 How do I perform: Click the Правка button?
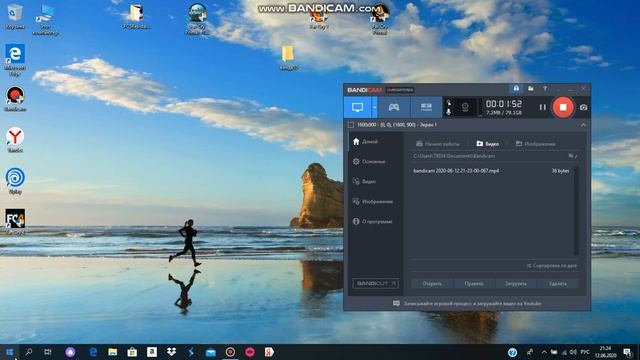[474, 284]
